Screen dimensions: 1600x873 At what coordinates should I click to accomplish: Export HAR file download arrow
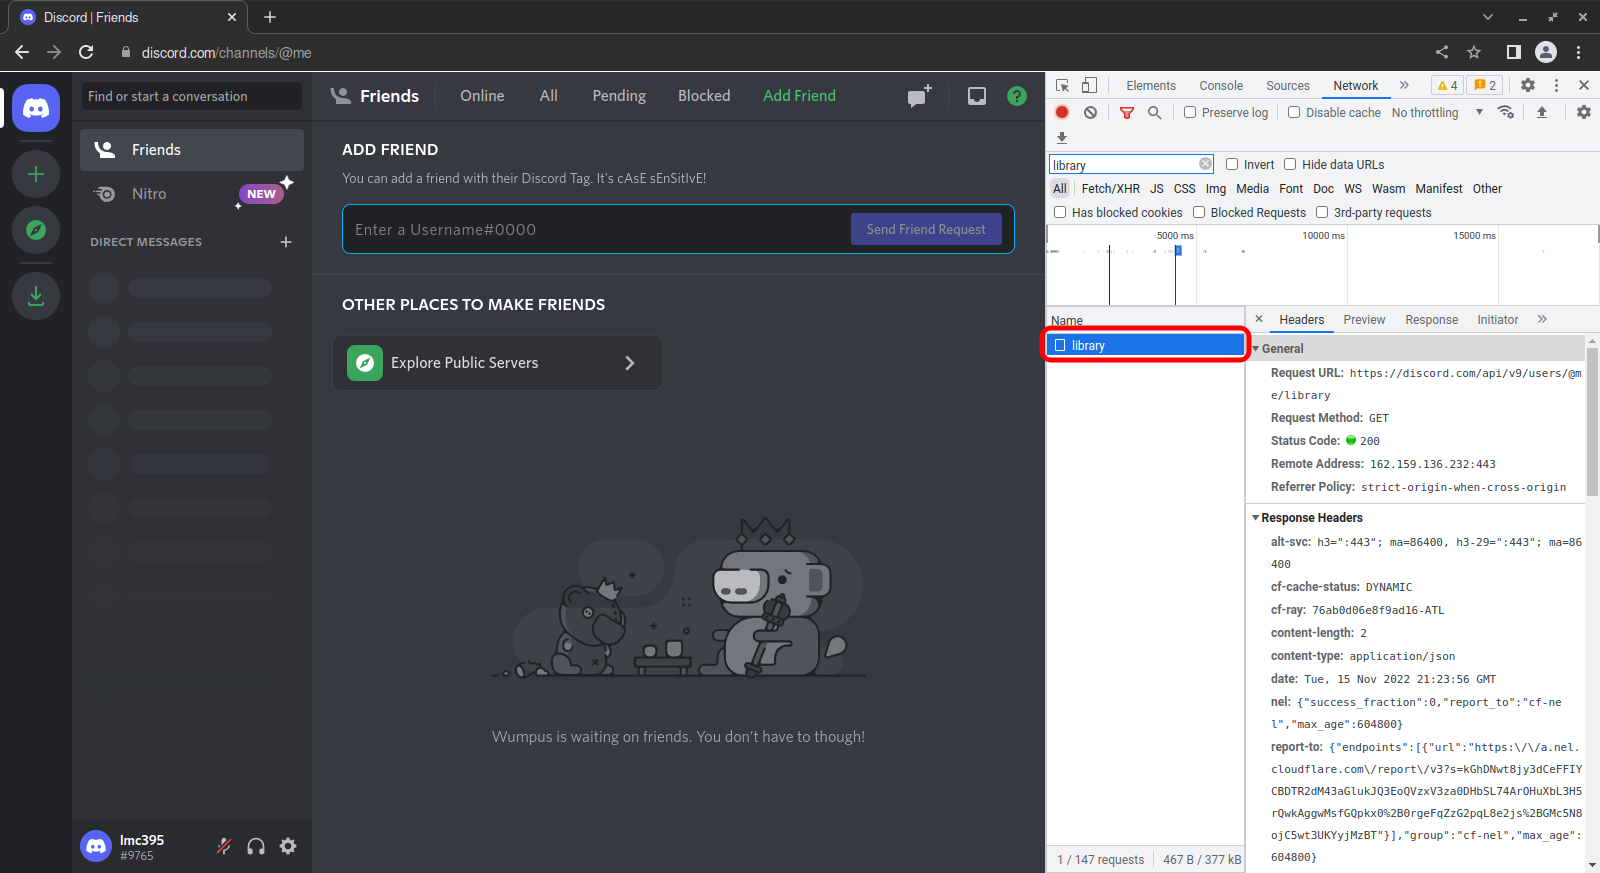point(1062,138)
